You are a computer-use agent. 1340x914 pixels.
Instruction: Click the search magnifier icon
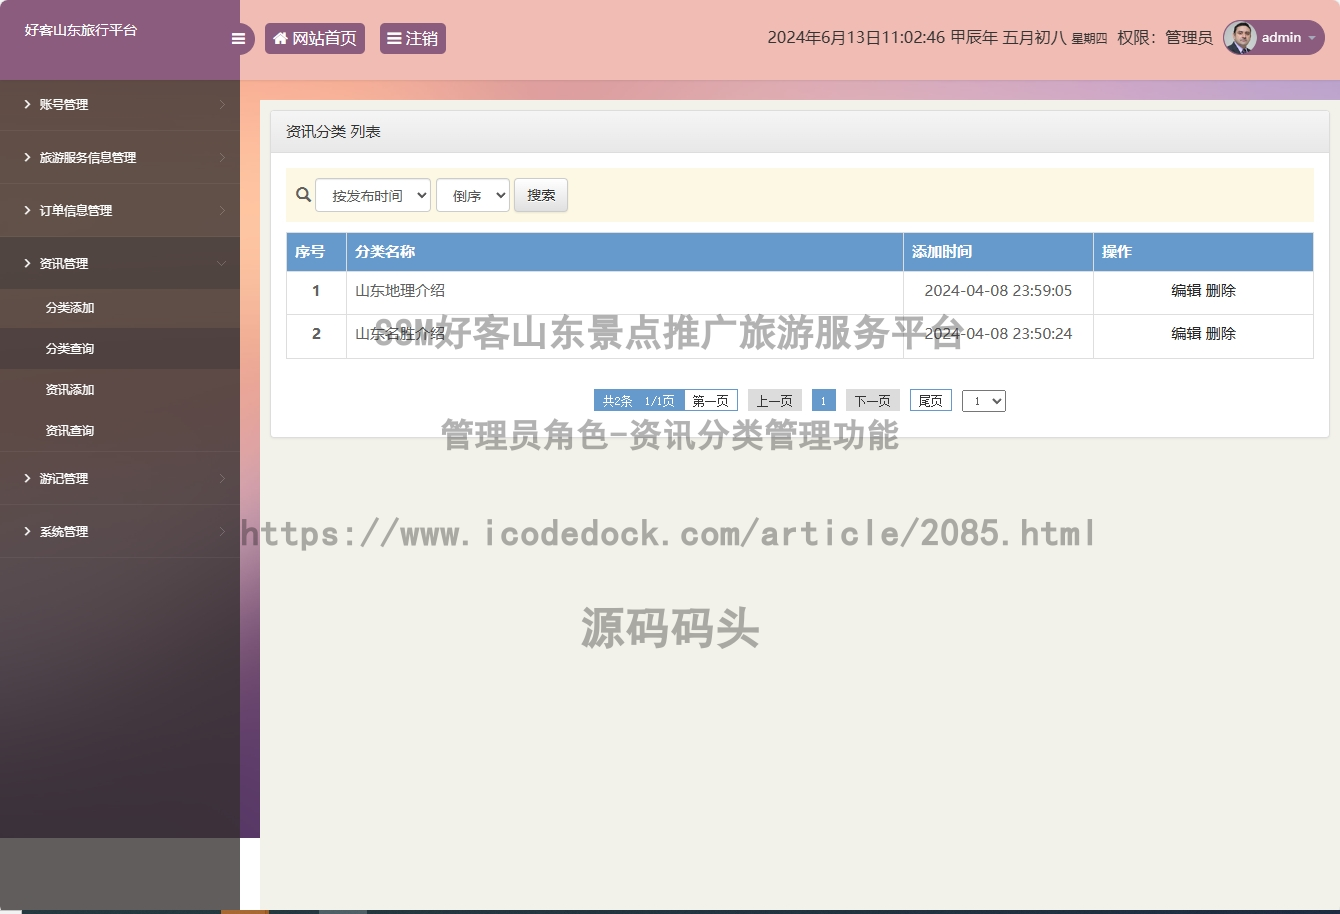(x=304, y=195)
